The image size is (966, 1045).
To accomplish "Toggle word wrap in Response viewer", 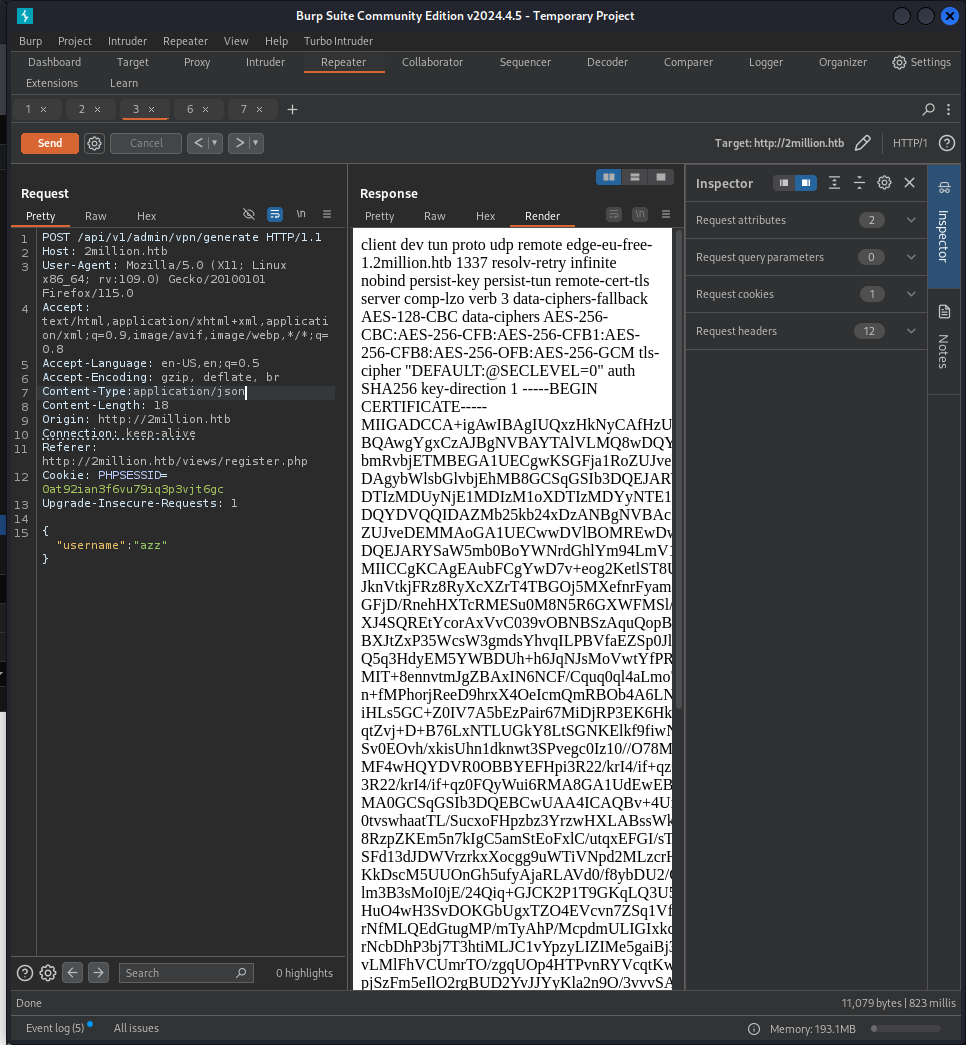I will pos(613,214).
